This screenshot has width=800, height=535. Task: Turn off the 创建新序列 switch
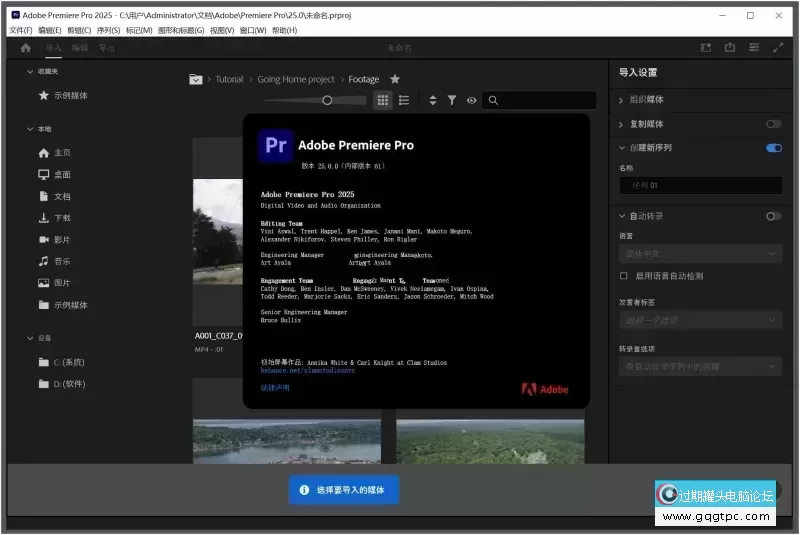pos(773,148)
